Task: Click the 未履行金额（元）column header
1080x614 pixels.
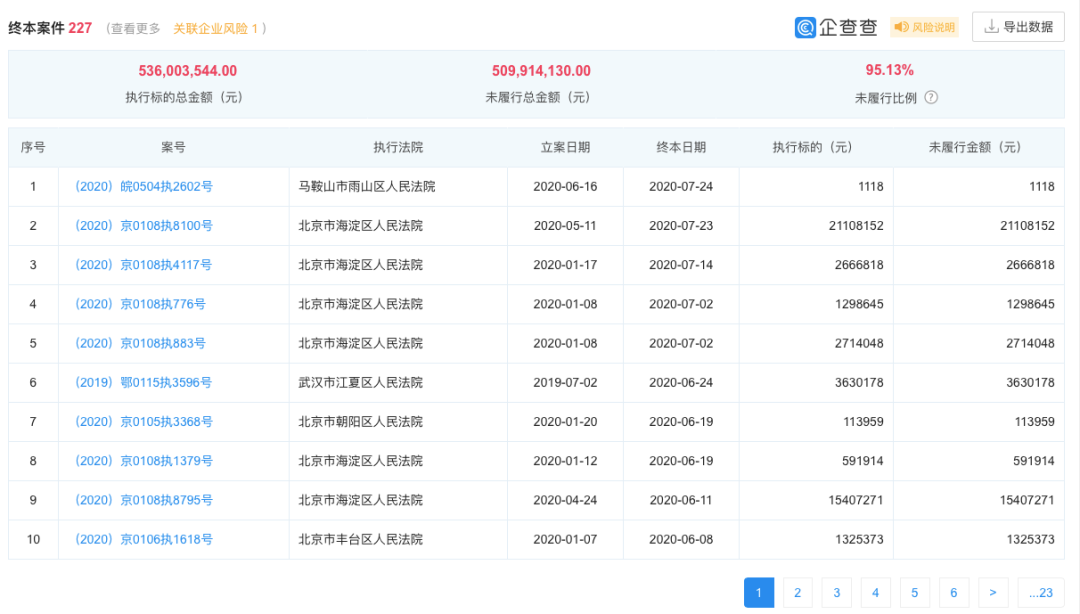Action: pos(975,147)
